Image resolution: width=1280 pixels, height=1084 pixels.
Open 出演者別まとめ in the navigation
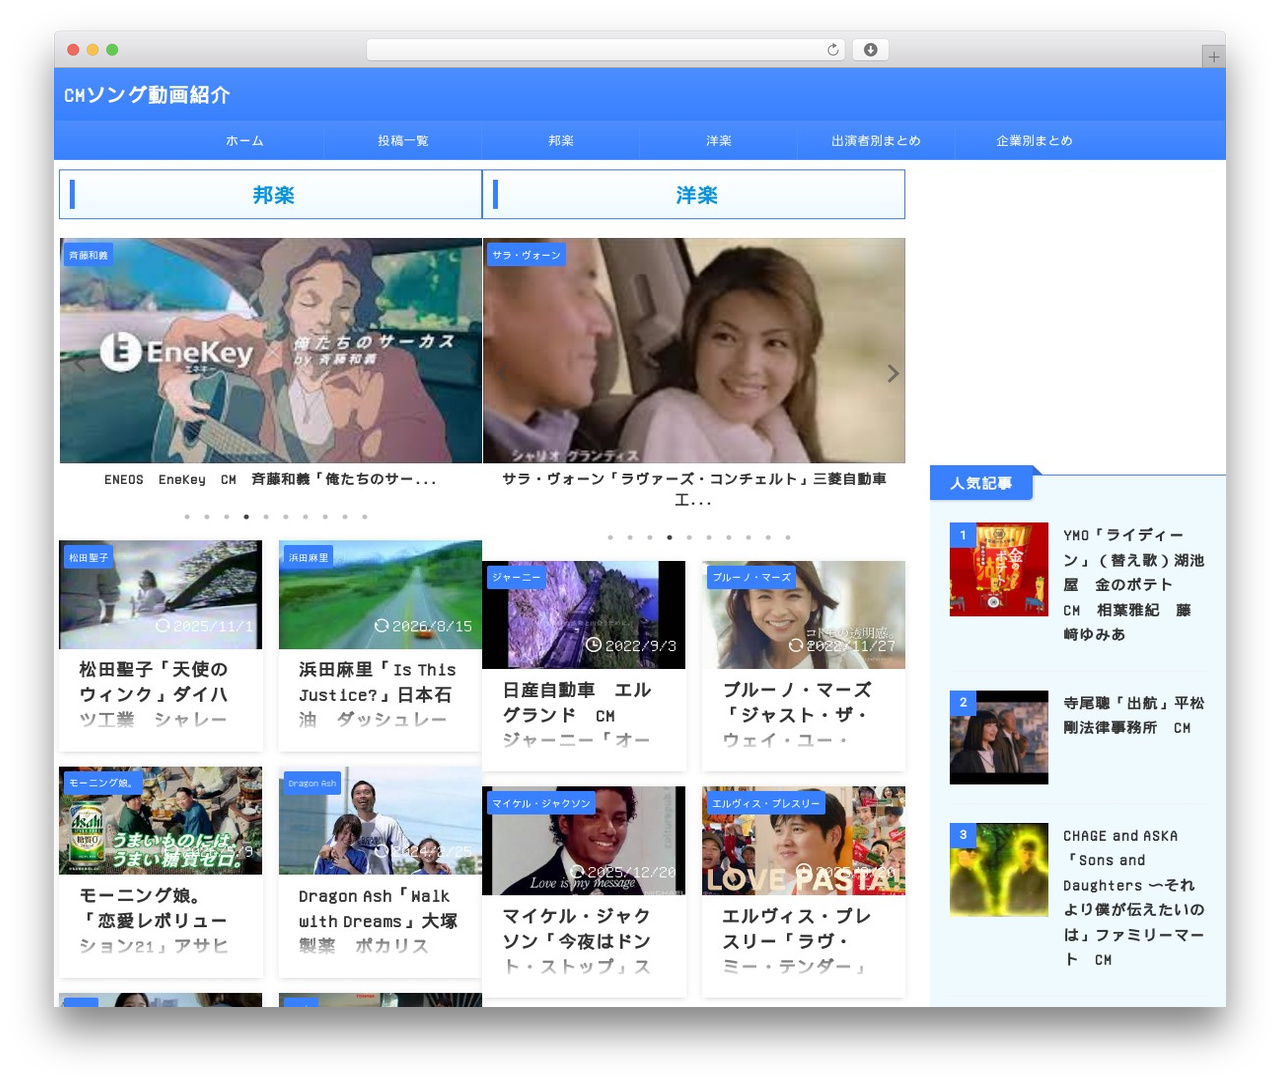click(876, 141)
